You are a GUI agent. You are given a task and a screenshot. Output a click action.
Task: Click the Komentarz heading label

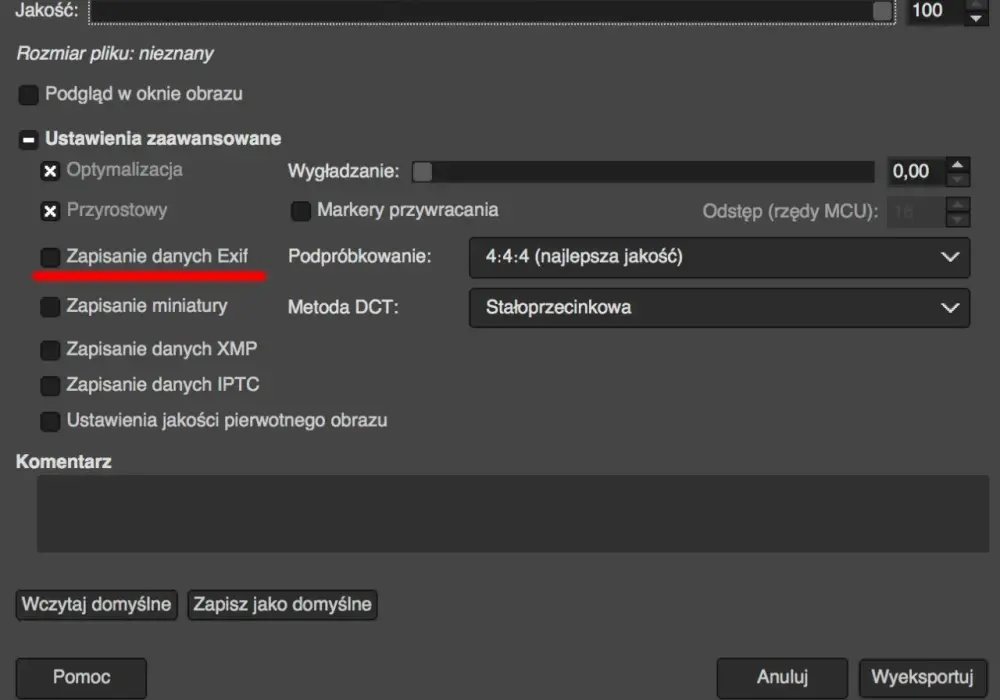[64, 462]
